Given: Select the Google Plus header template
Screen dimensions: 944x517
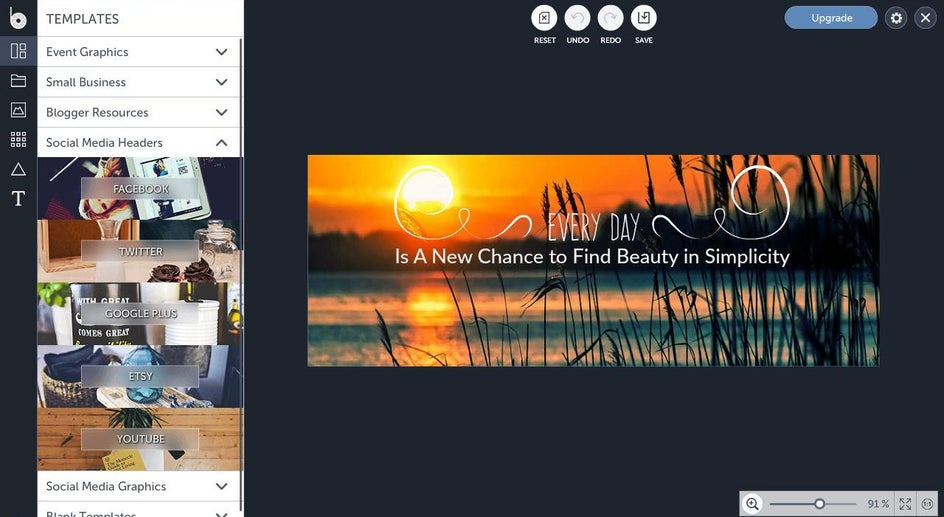Looking at the screenshot, I should (x=140, y=314).
